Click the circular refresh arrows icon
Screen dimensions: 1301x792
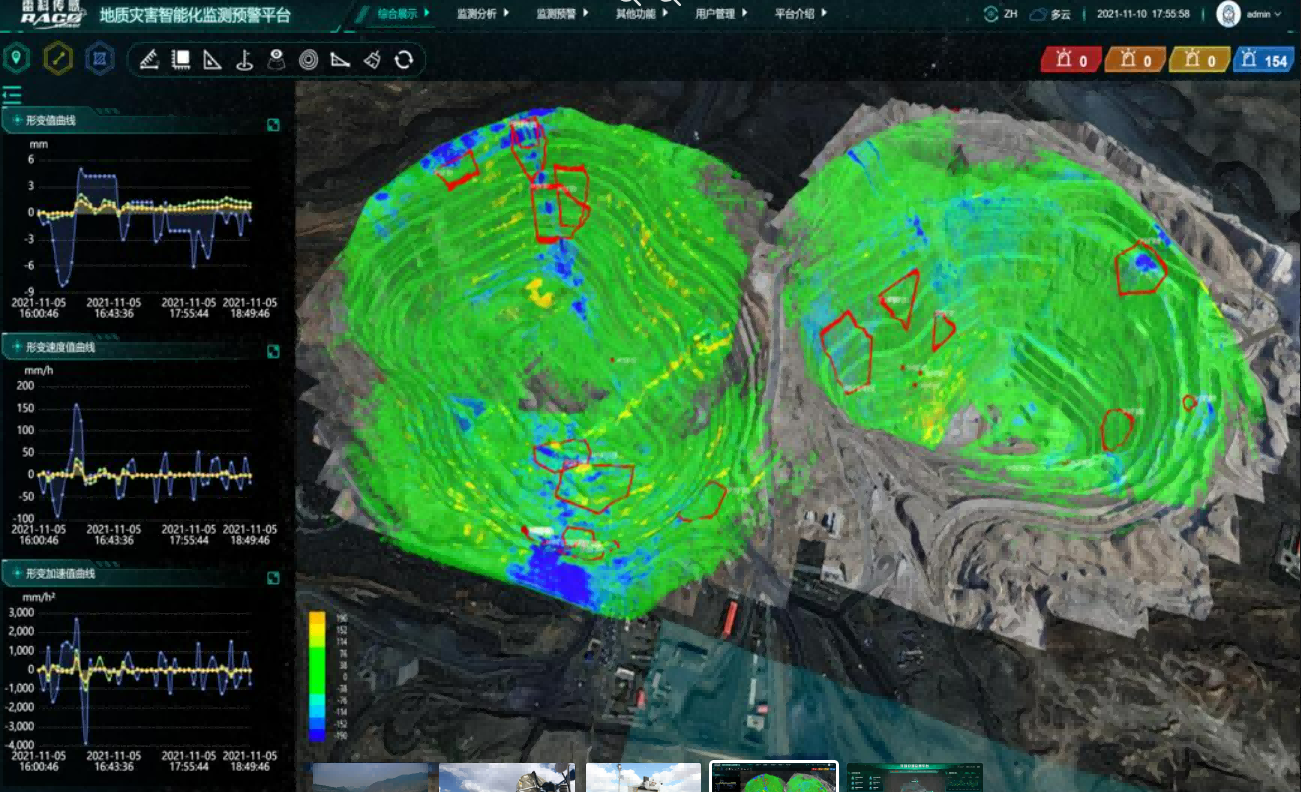404,60
